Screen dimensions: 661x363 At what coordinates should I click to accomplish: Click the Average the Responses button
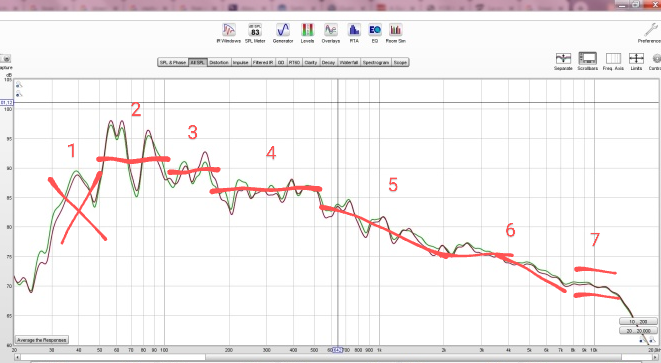42,340
